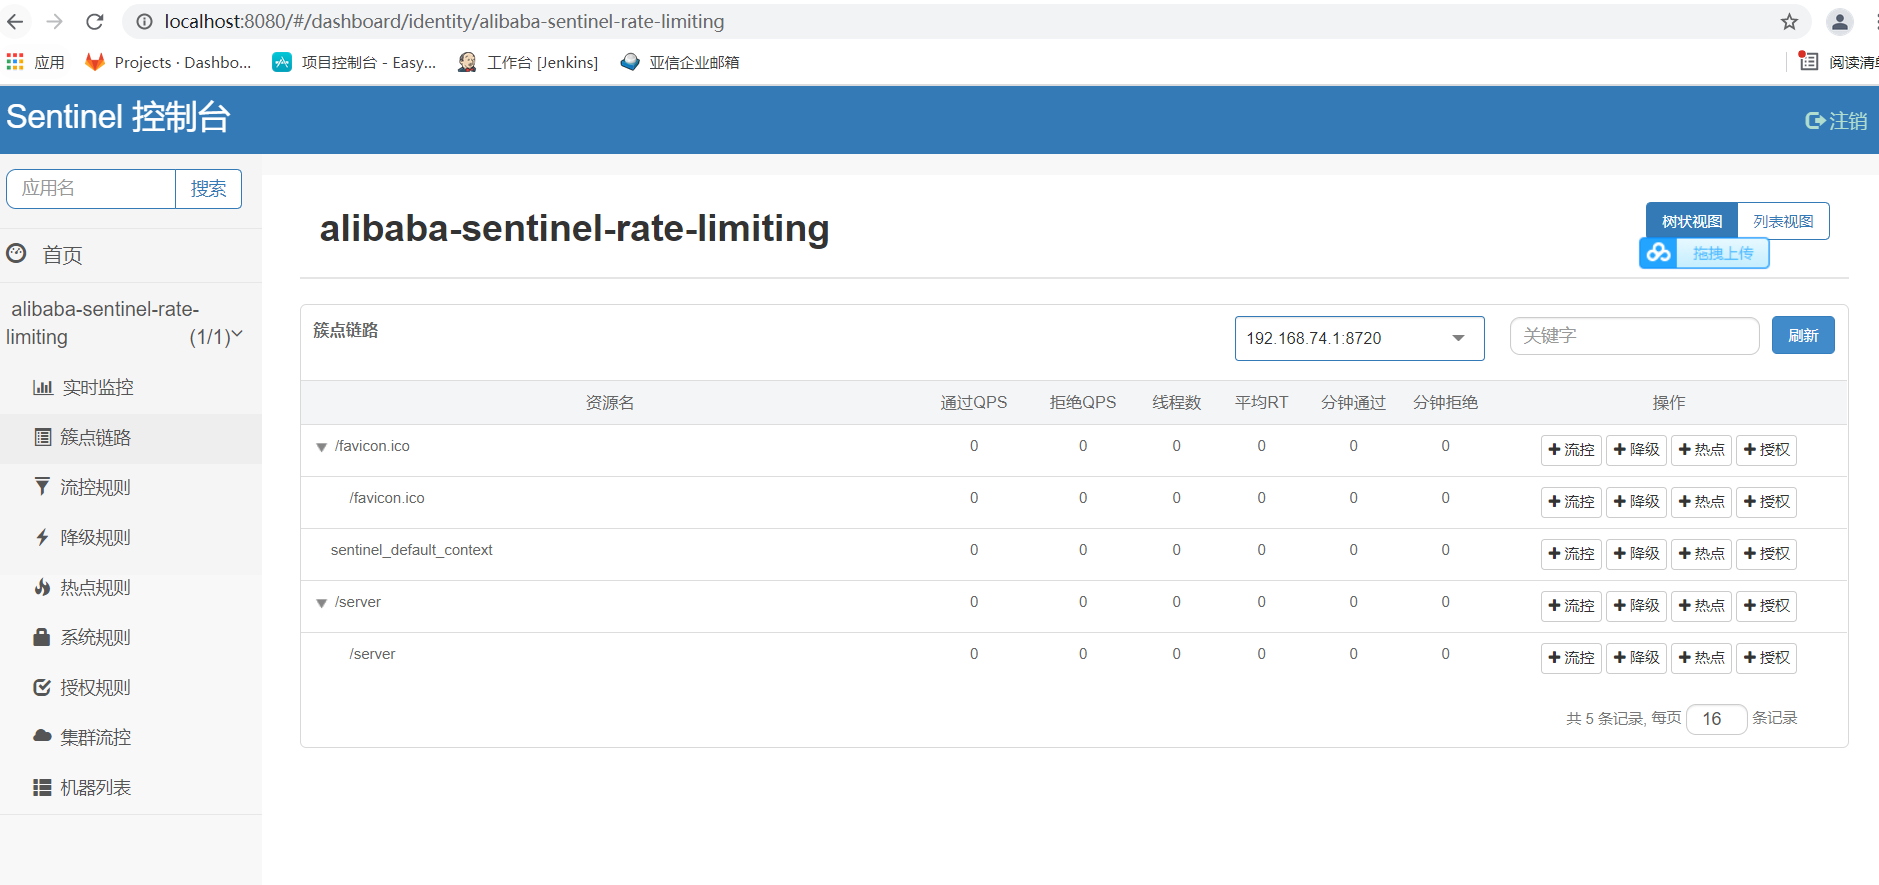The image size is (1879, 885).
Task: Click the 通过QPS column header
Action: pyautogui.click(x=974, y=403)
